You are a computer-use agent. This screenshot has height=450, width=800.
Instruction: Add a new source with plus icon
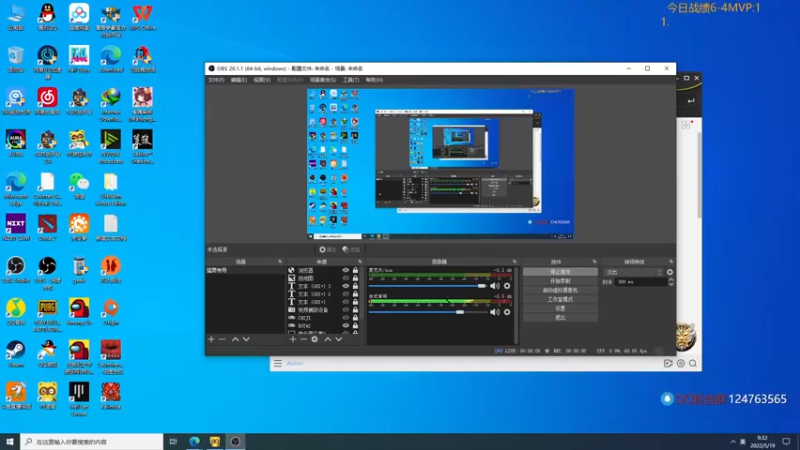tap(292, 339)
